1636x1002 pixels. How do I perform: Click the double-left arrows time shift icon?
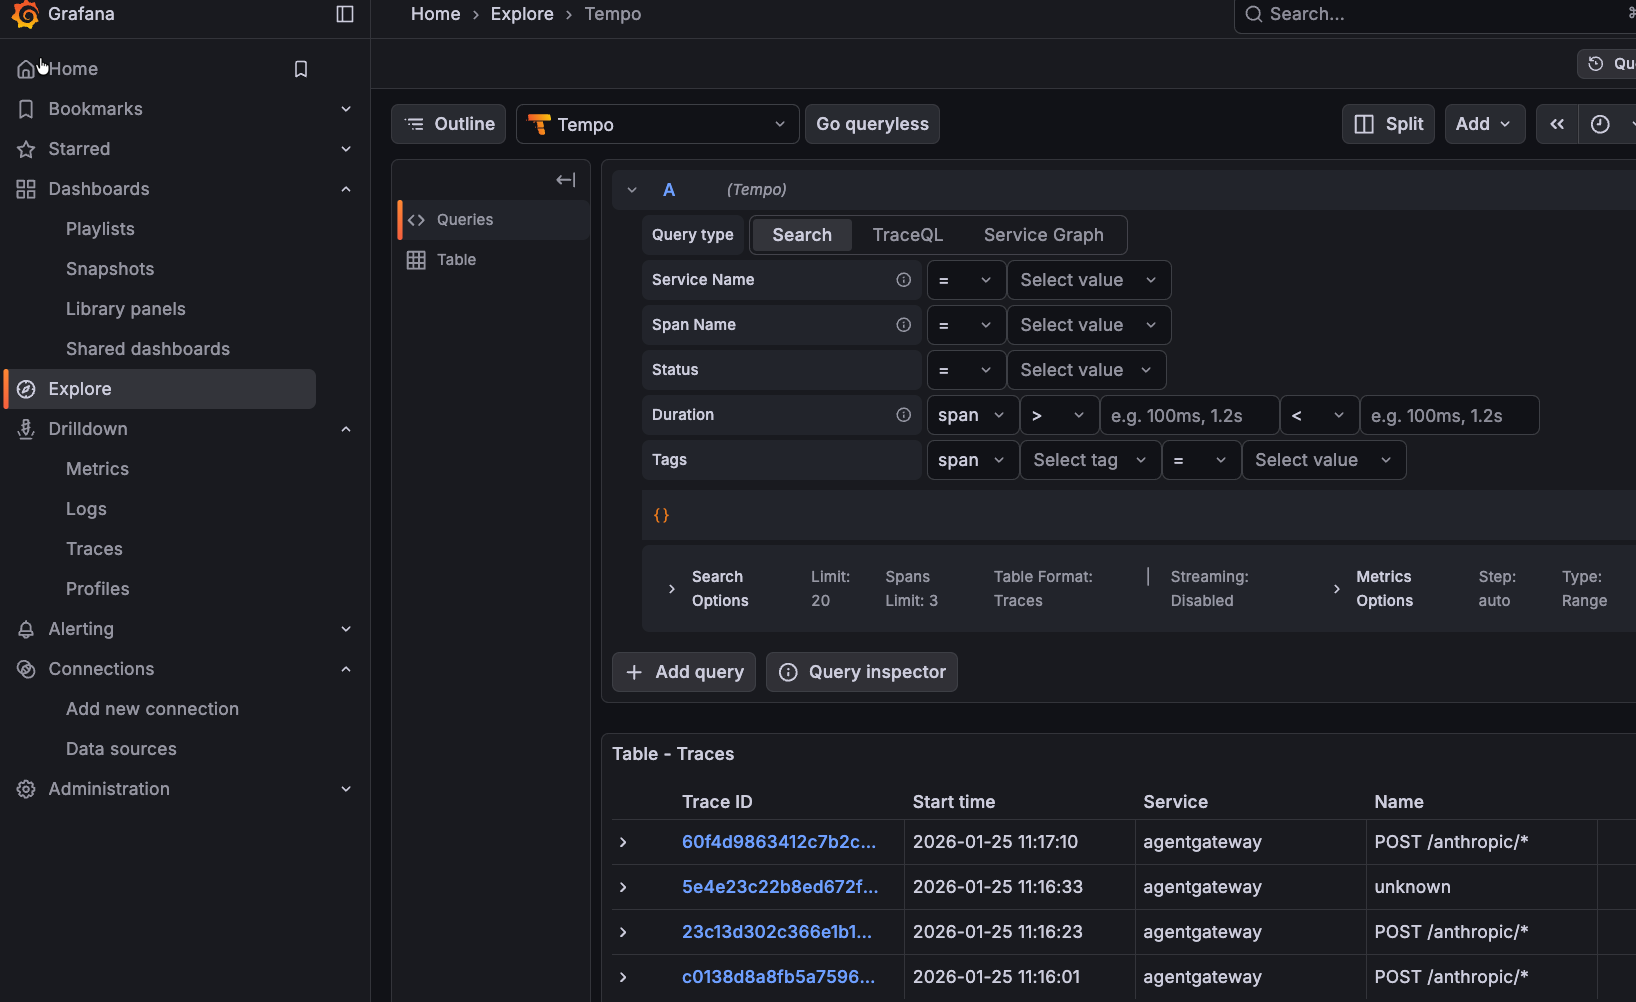pyautogui.click(x=1557, y=124)
